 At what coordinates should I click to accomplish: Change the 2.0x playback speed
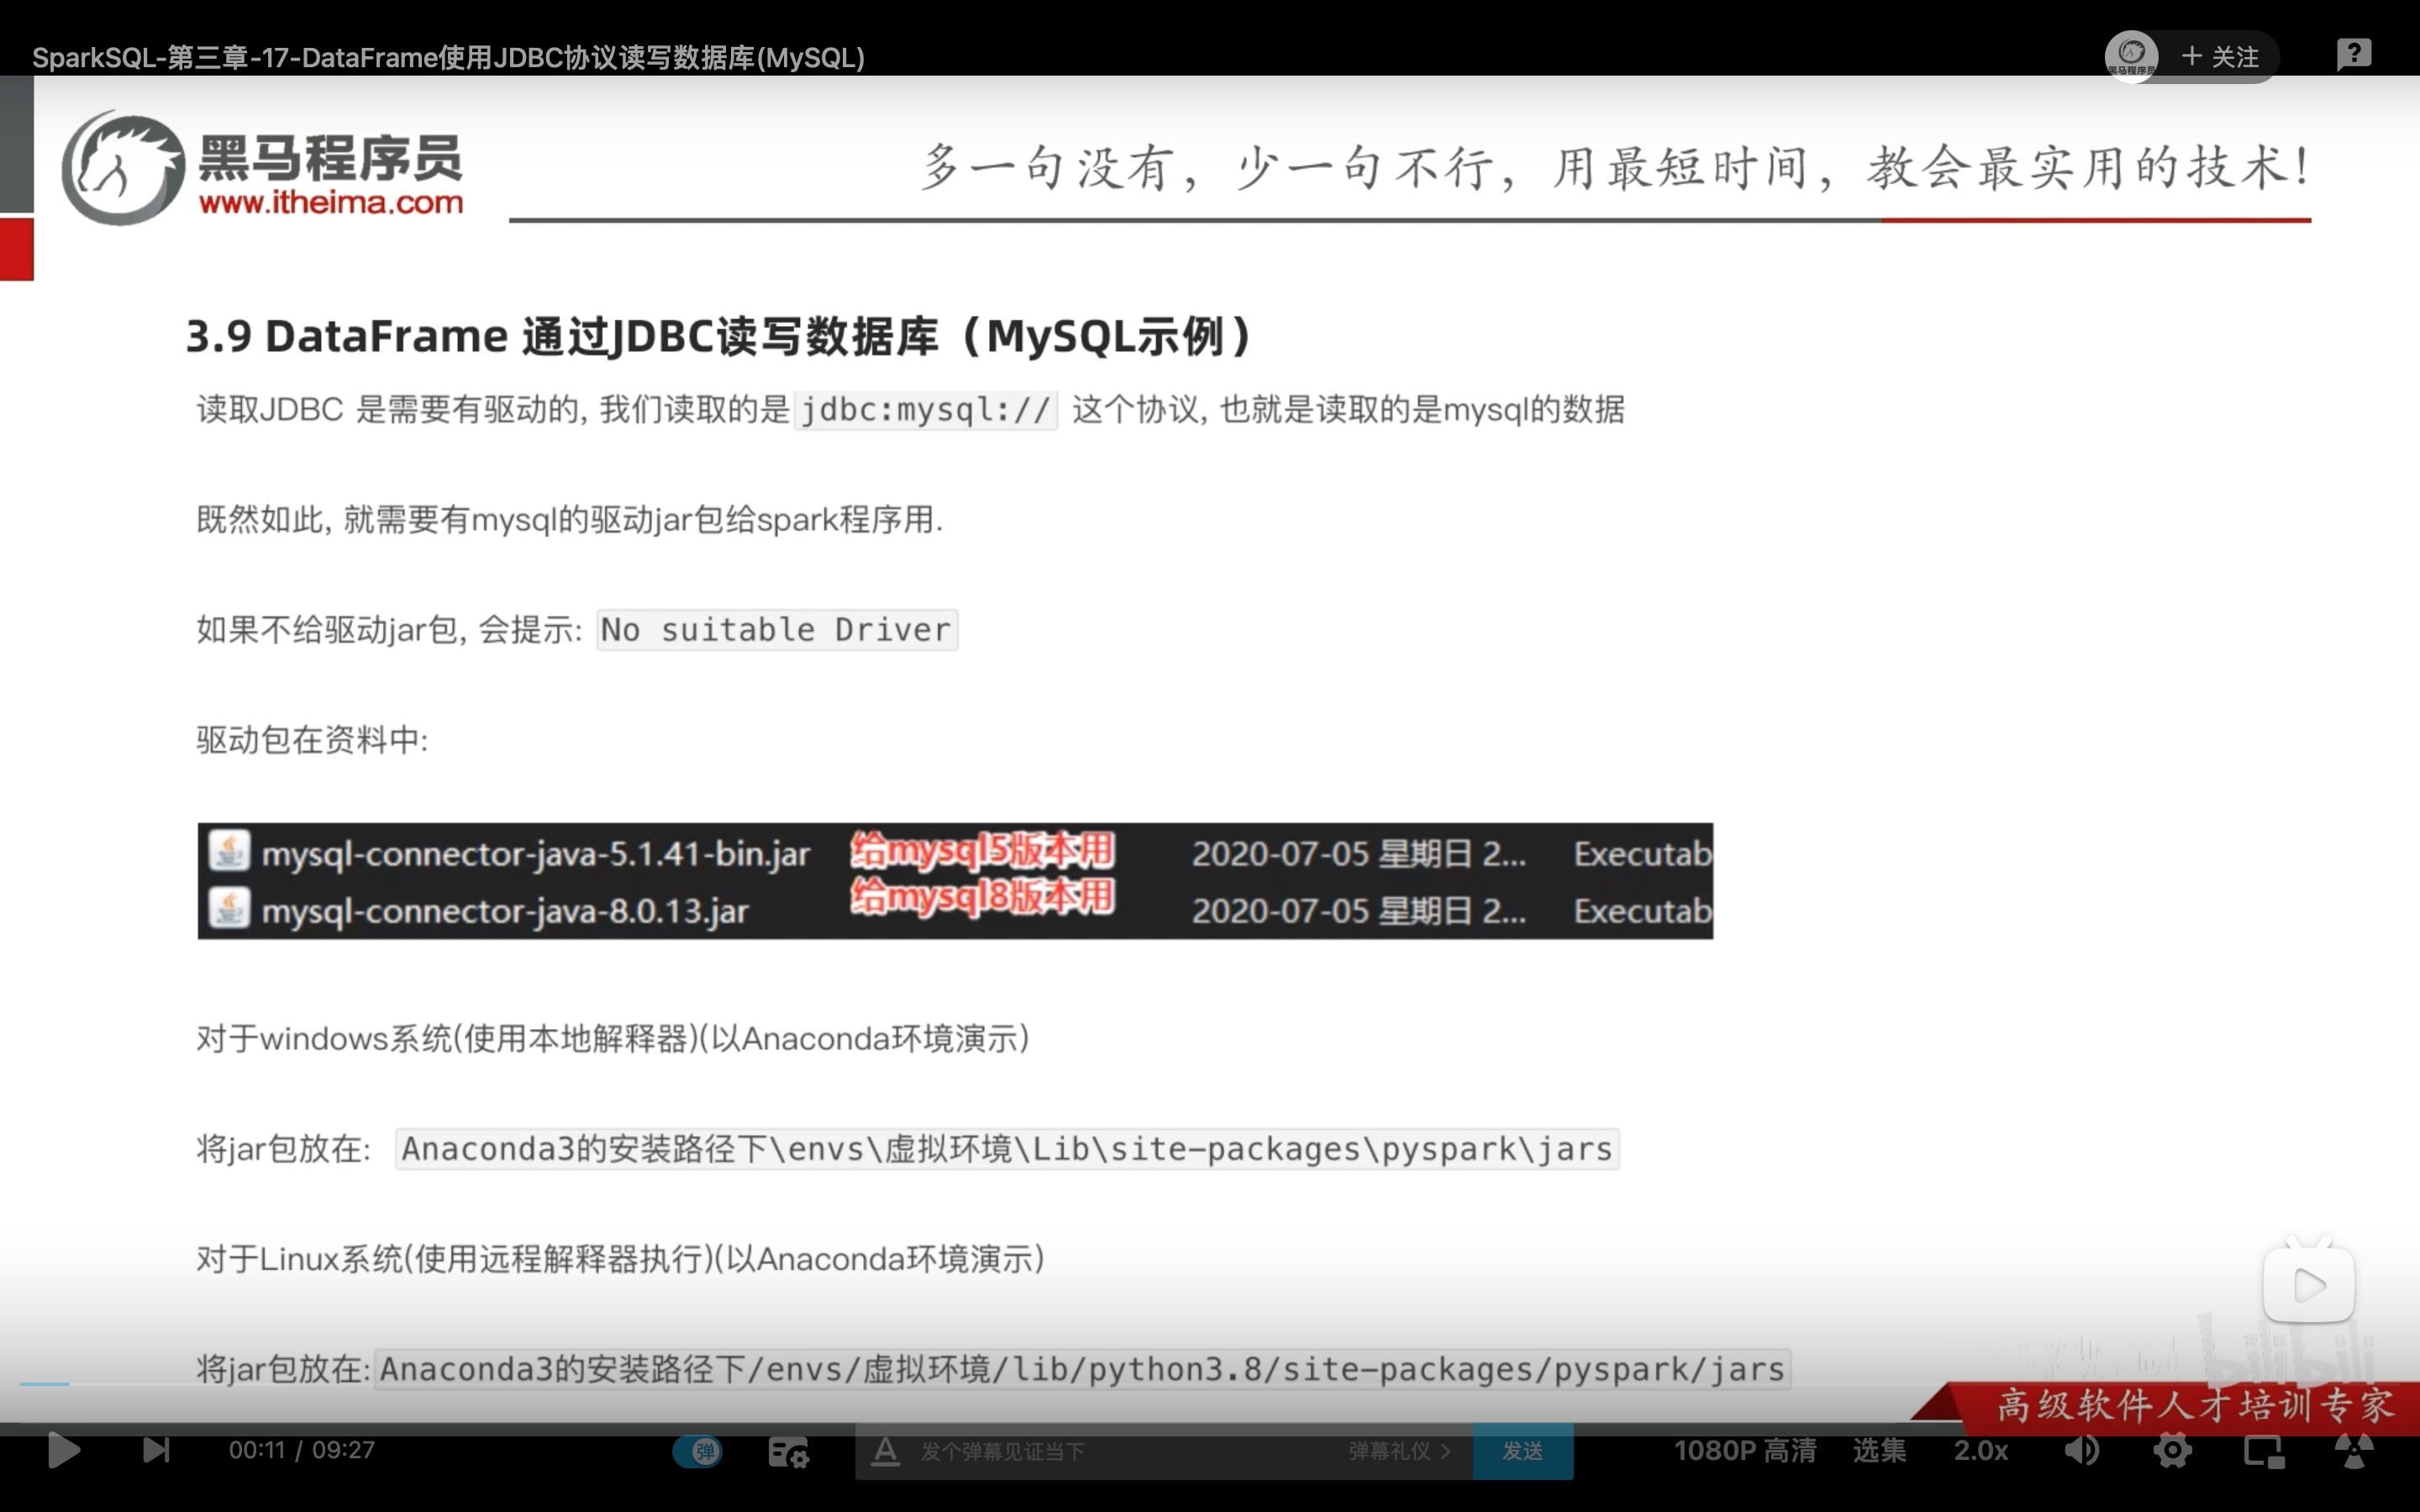point(1981,1451)
